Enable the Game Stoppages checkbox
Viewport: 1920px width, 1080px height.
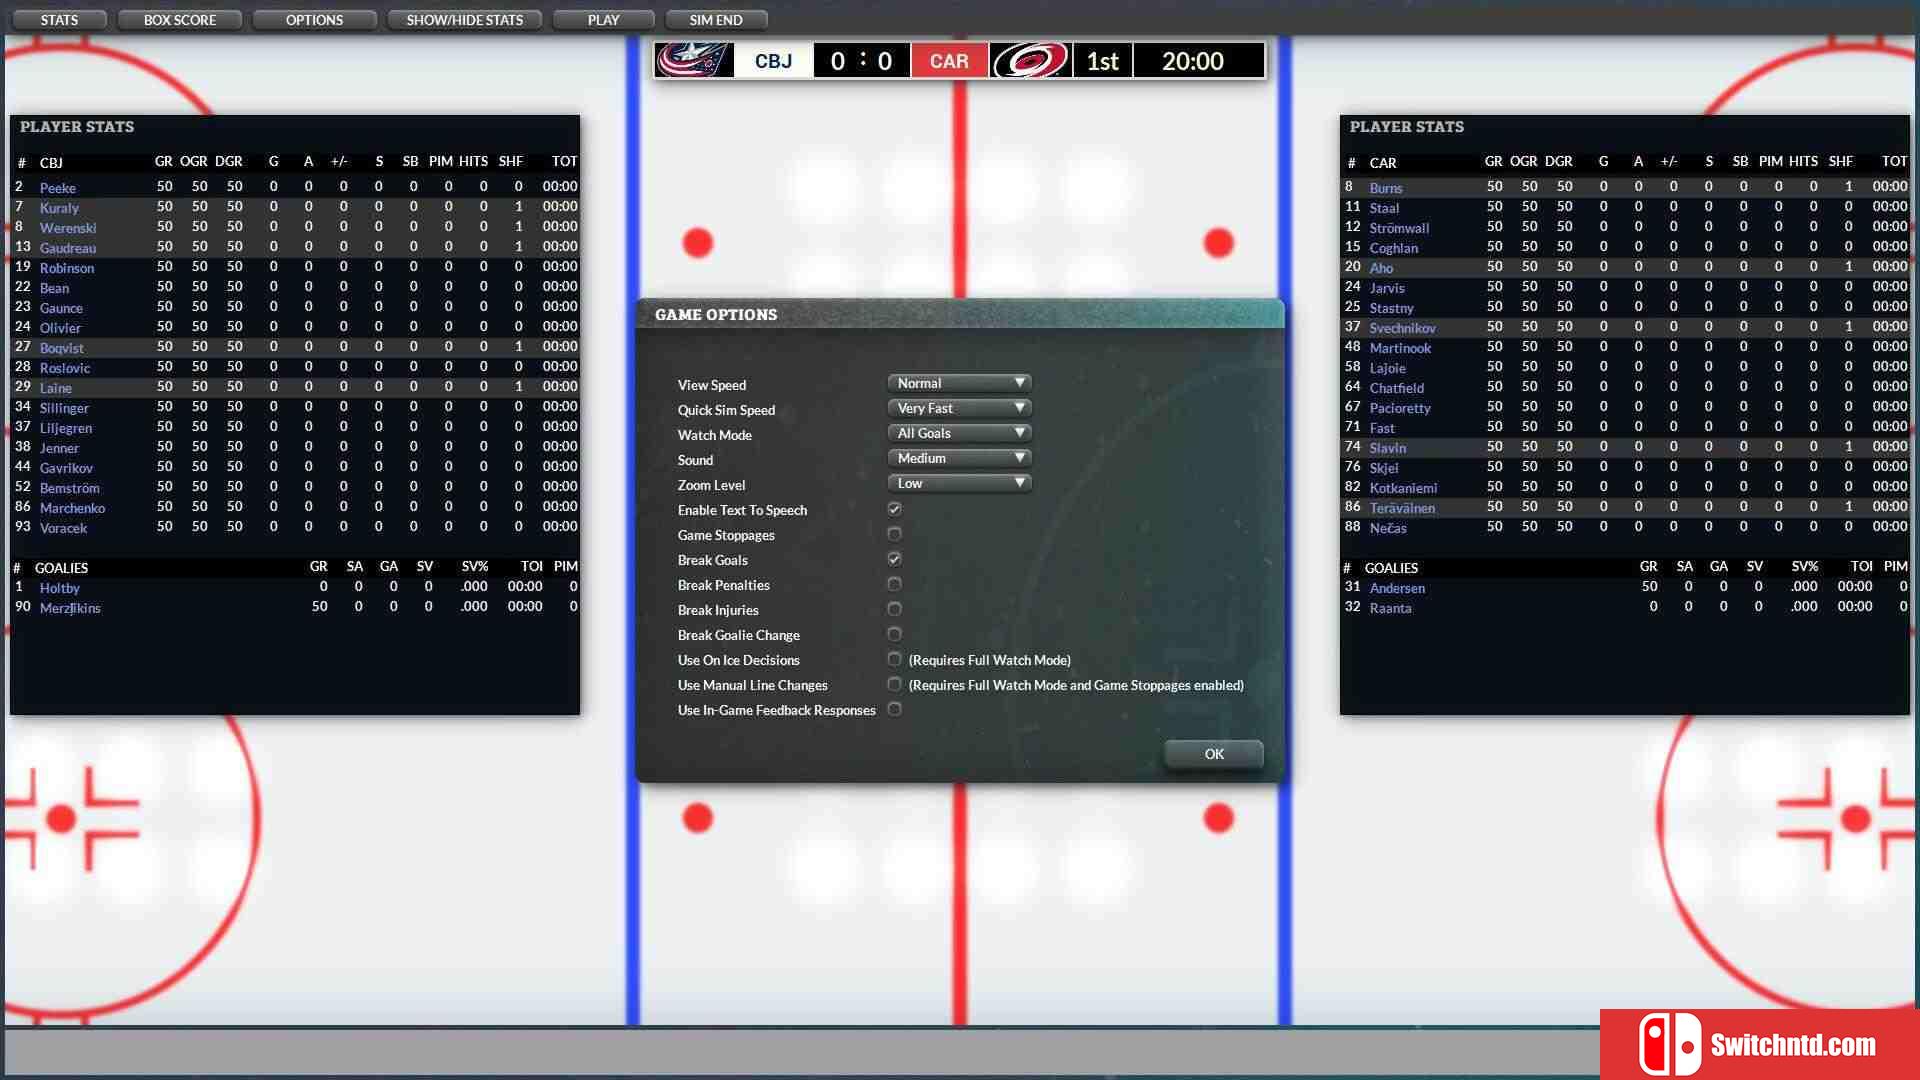pyautogui.click(x=893, y=534)
